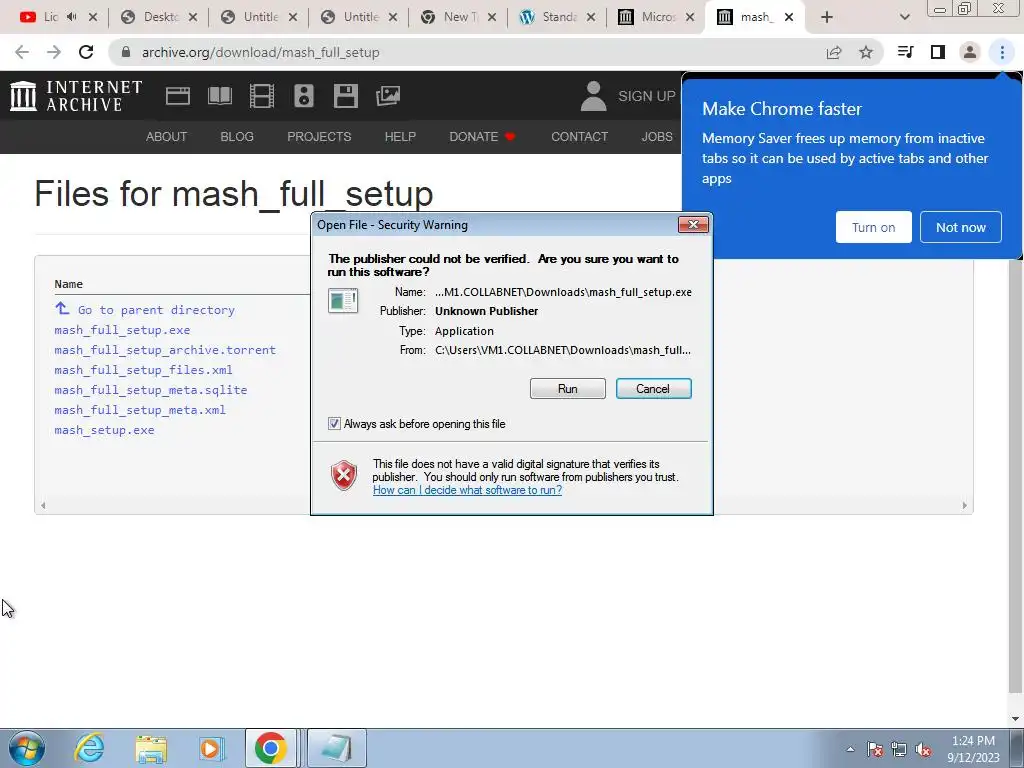The image size is (1024, 768).
Task: Click Go to parent directory
Action: (x=156, y=310)
